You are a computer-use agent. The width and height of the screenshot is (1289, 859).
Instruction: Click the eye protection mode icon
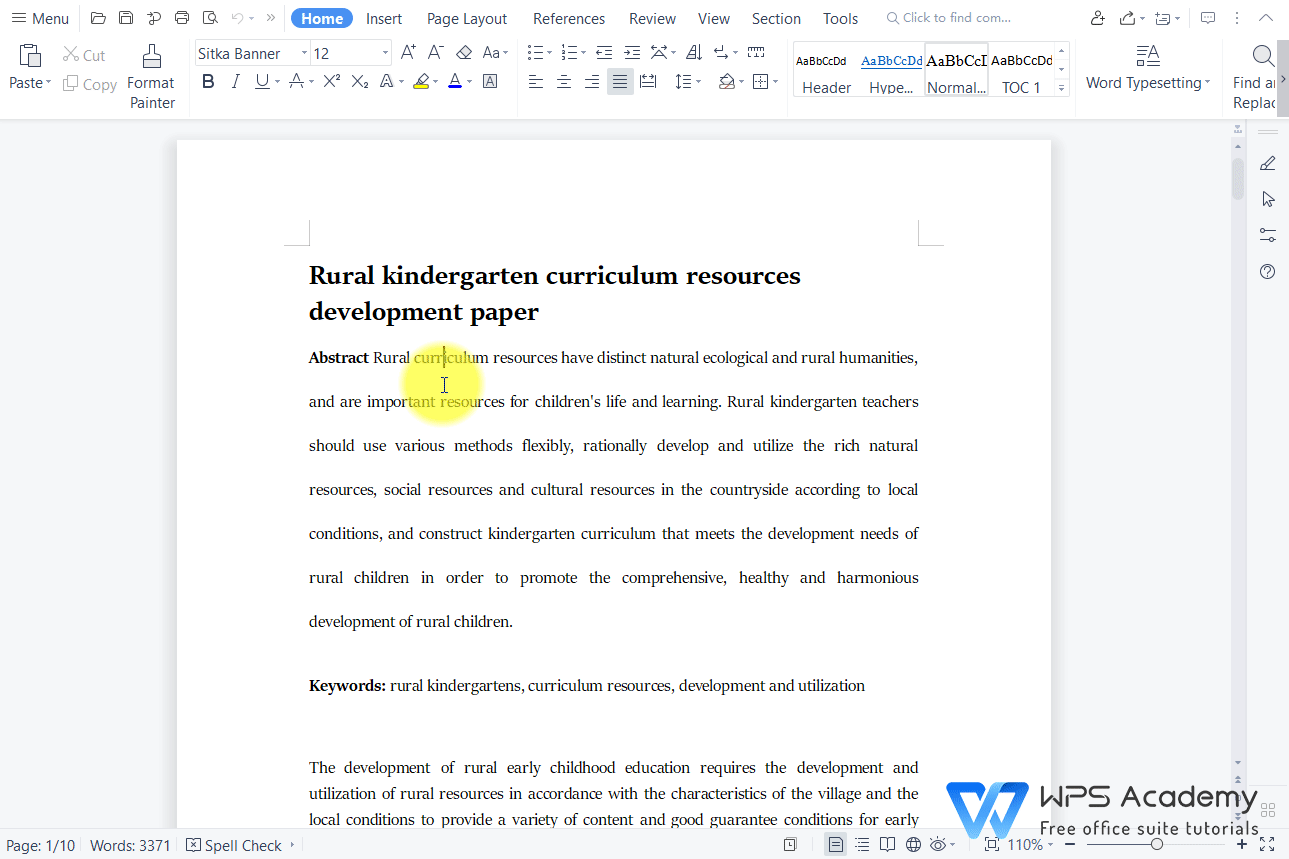click(x=937, y=844)
